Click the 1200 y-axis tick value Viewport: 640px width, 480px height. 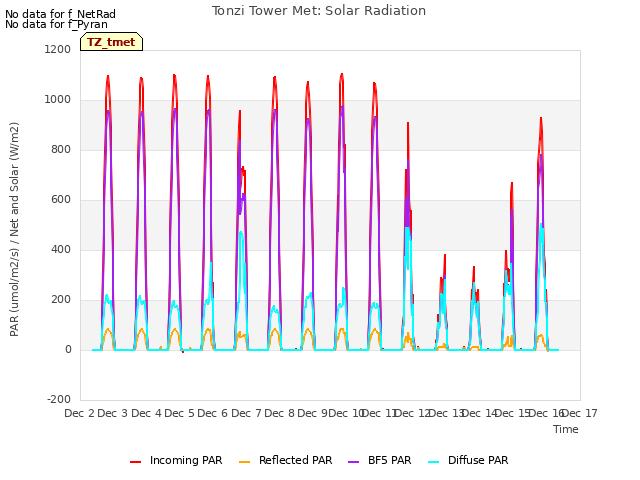point(58,49)
